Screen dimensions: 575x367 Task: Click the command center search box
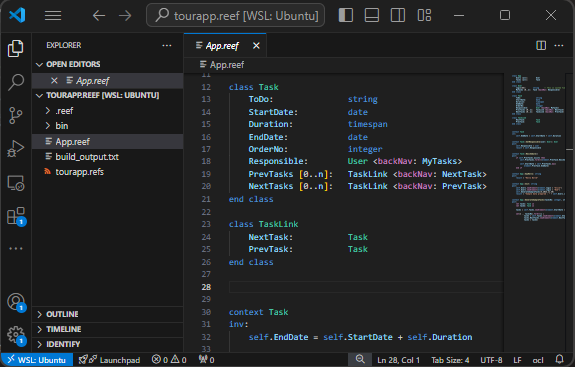click(235, 15)
